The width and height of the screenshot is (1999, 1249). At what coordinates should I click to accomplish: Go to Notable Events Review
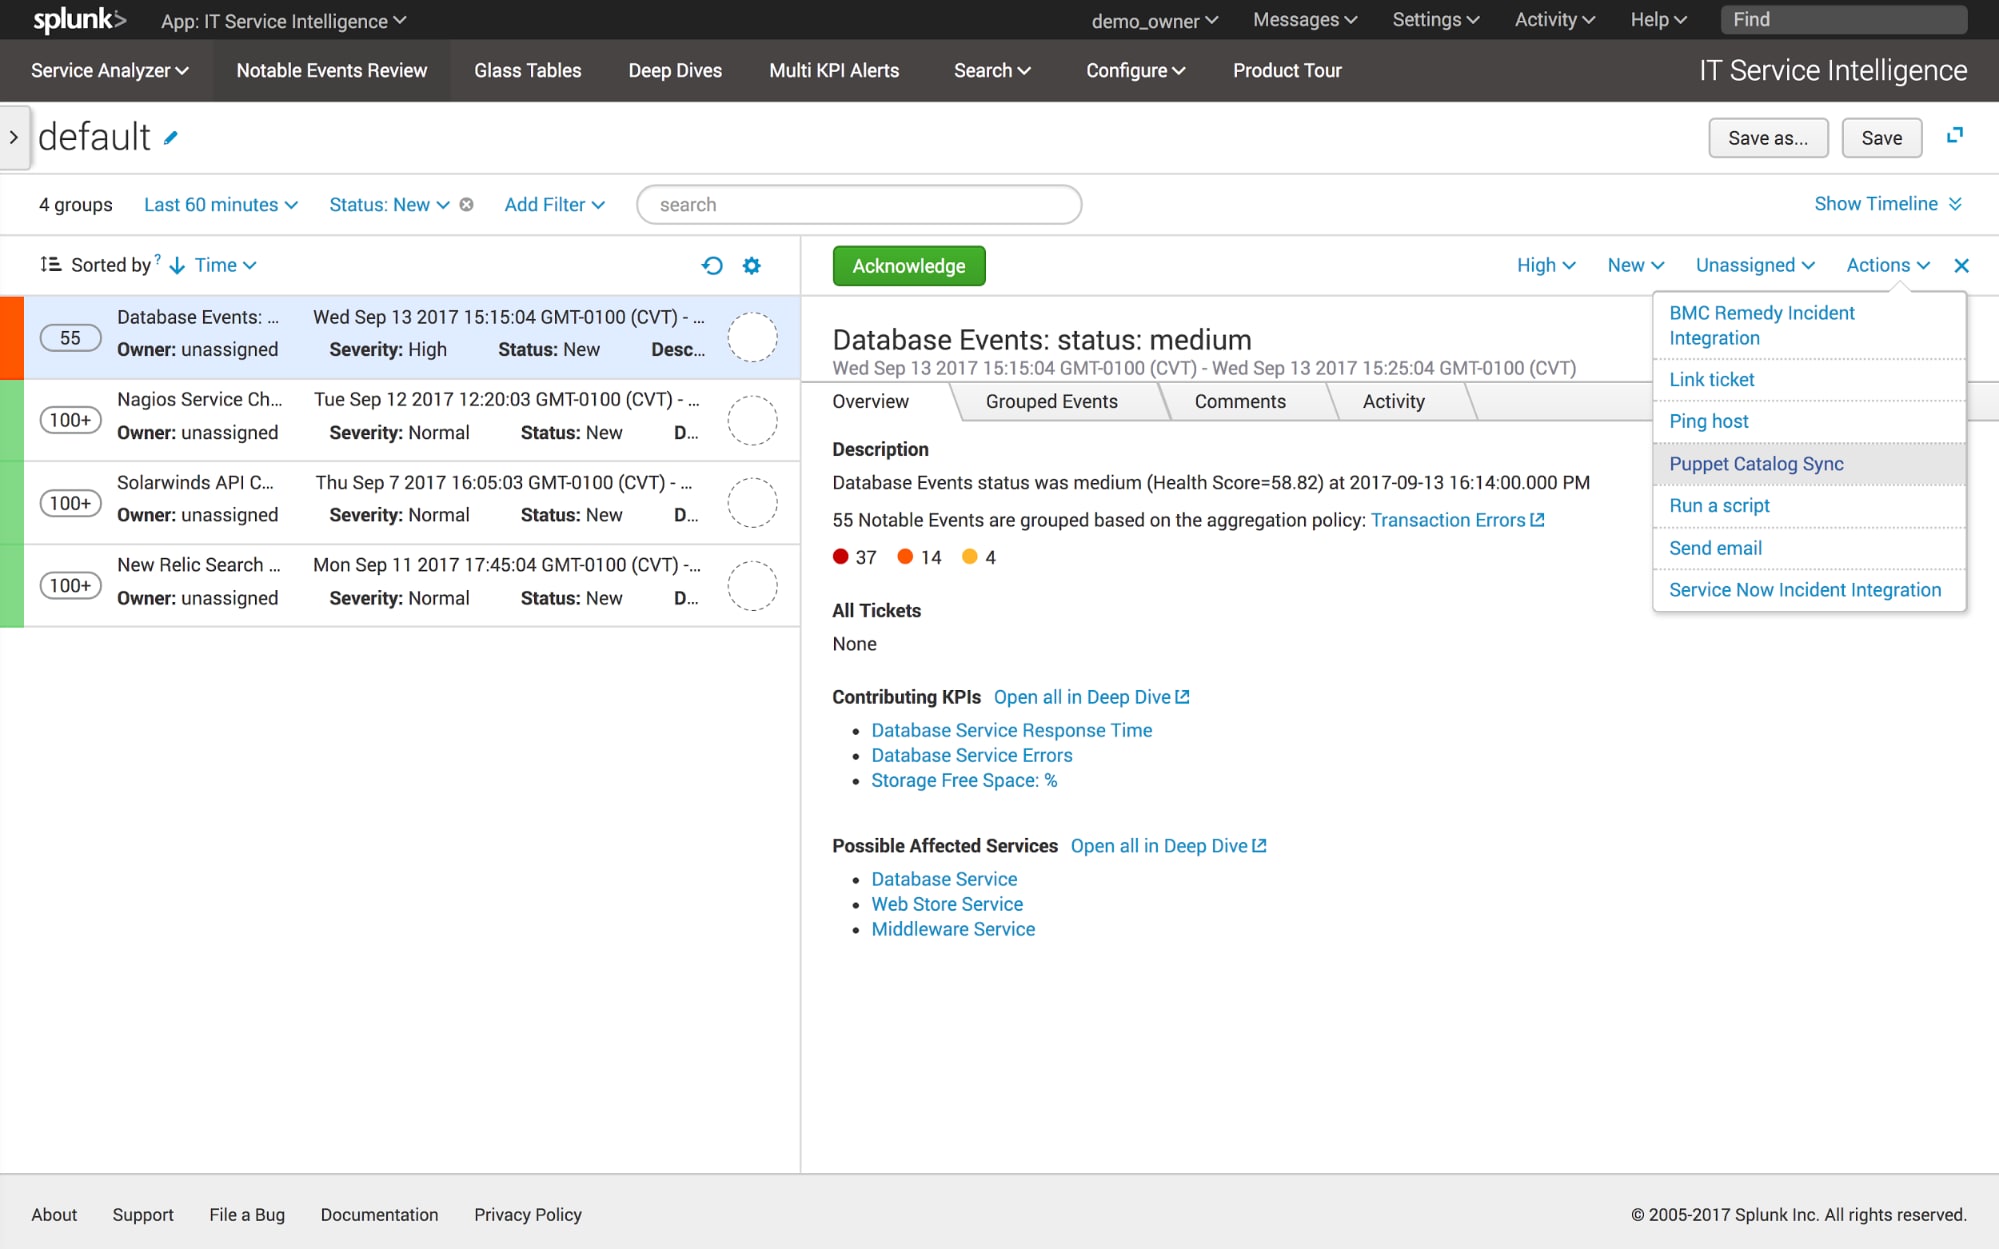click(331, 70)
